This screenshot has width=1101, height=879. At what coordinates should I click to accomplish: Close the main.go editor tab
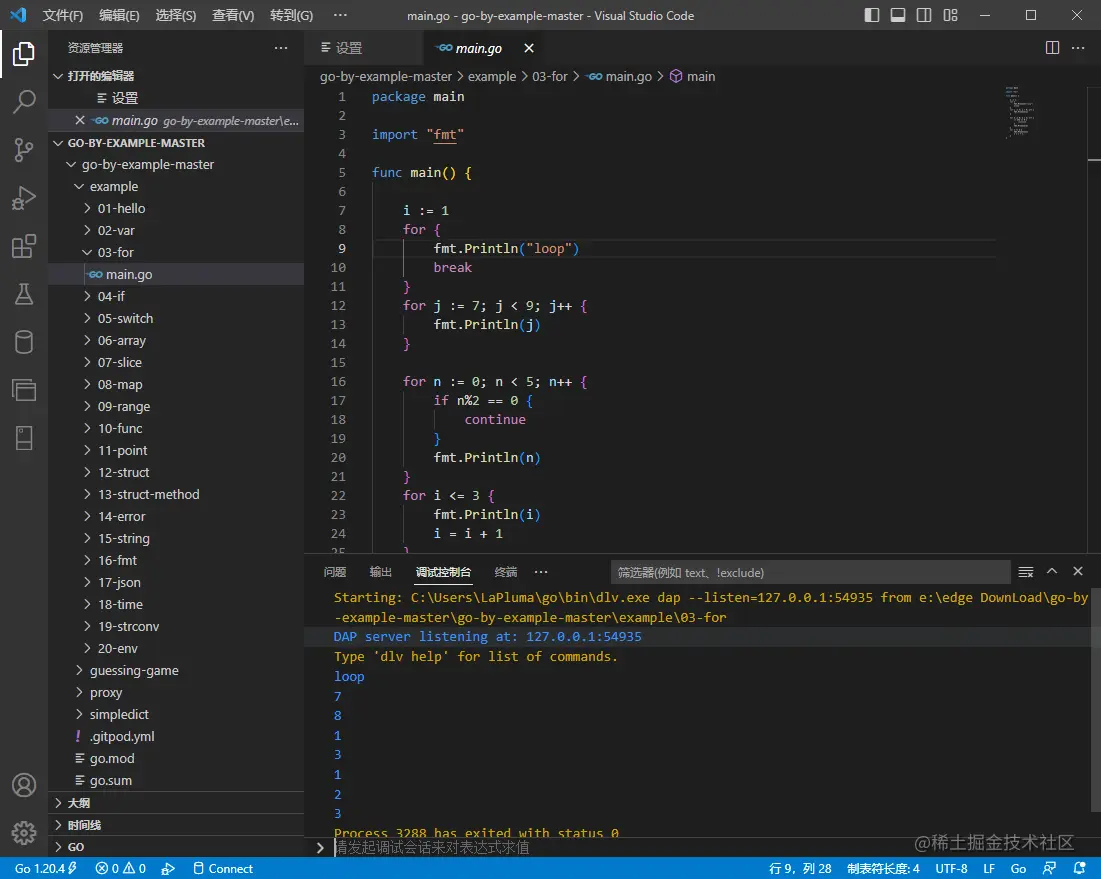click(529, 48)
